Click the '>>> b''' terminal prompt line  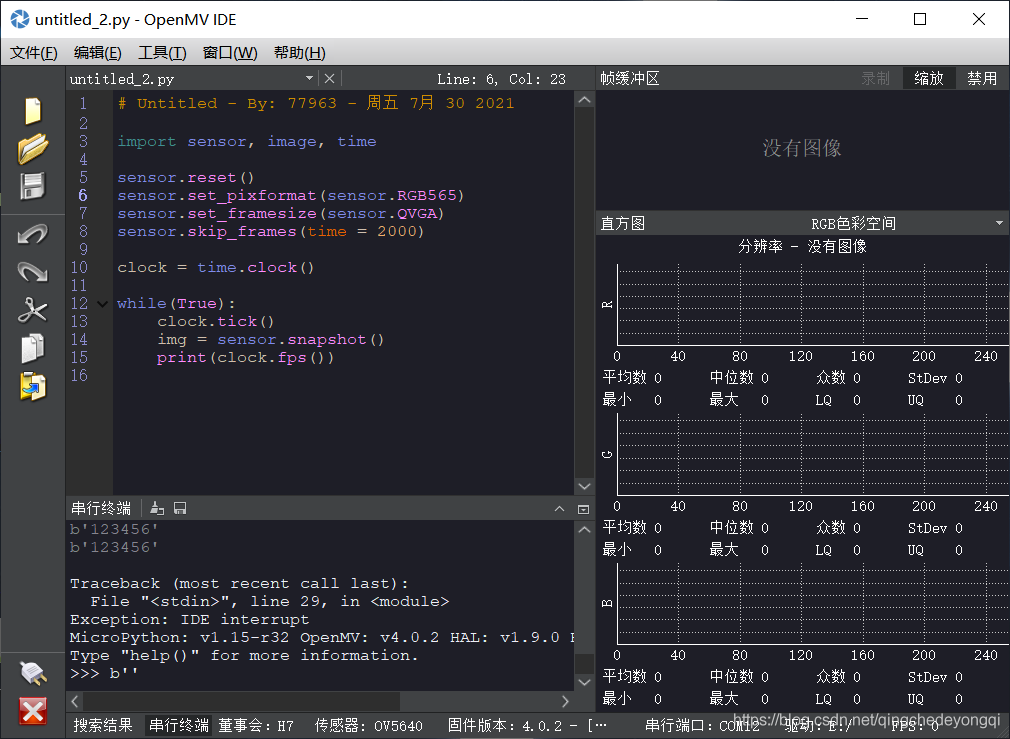click(x=104, y=673)
